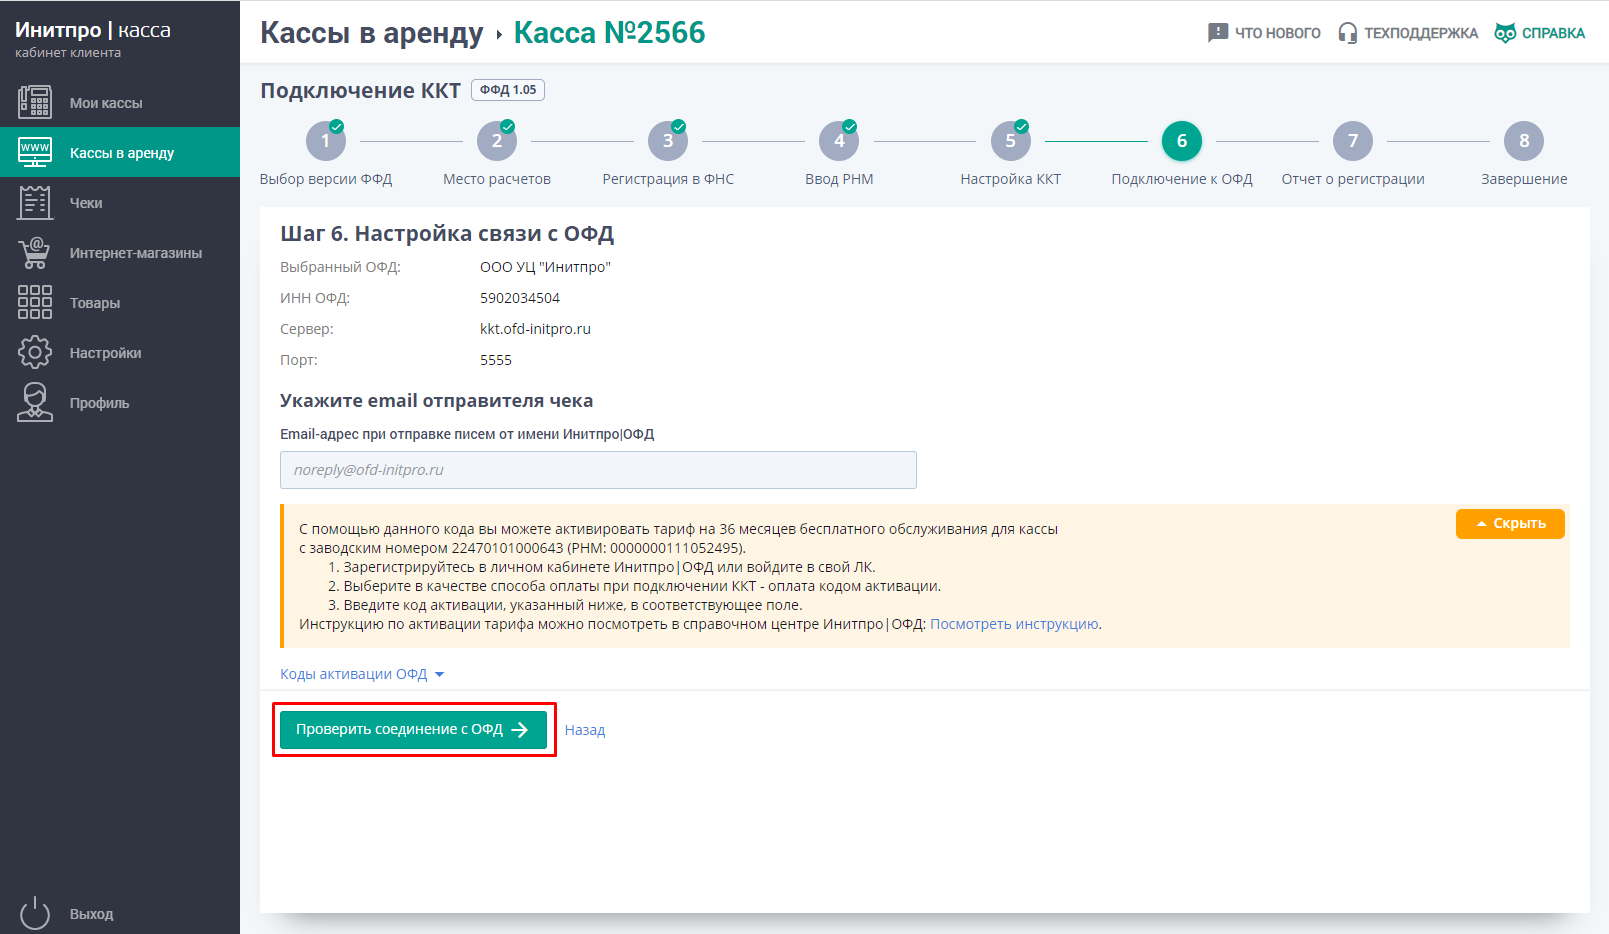Image resolution: width=1609 pixels, height=934 pixels.
Task: Click the Завершение step label
Action: pos(1524,179)
